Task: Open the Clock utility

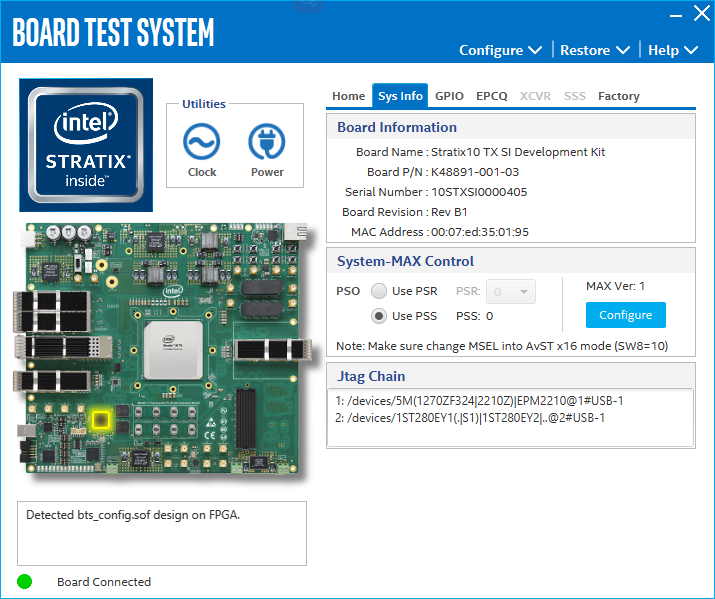Action: tap(202, 150)
